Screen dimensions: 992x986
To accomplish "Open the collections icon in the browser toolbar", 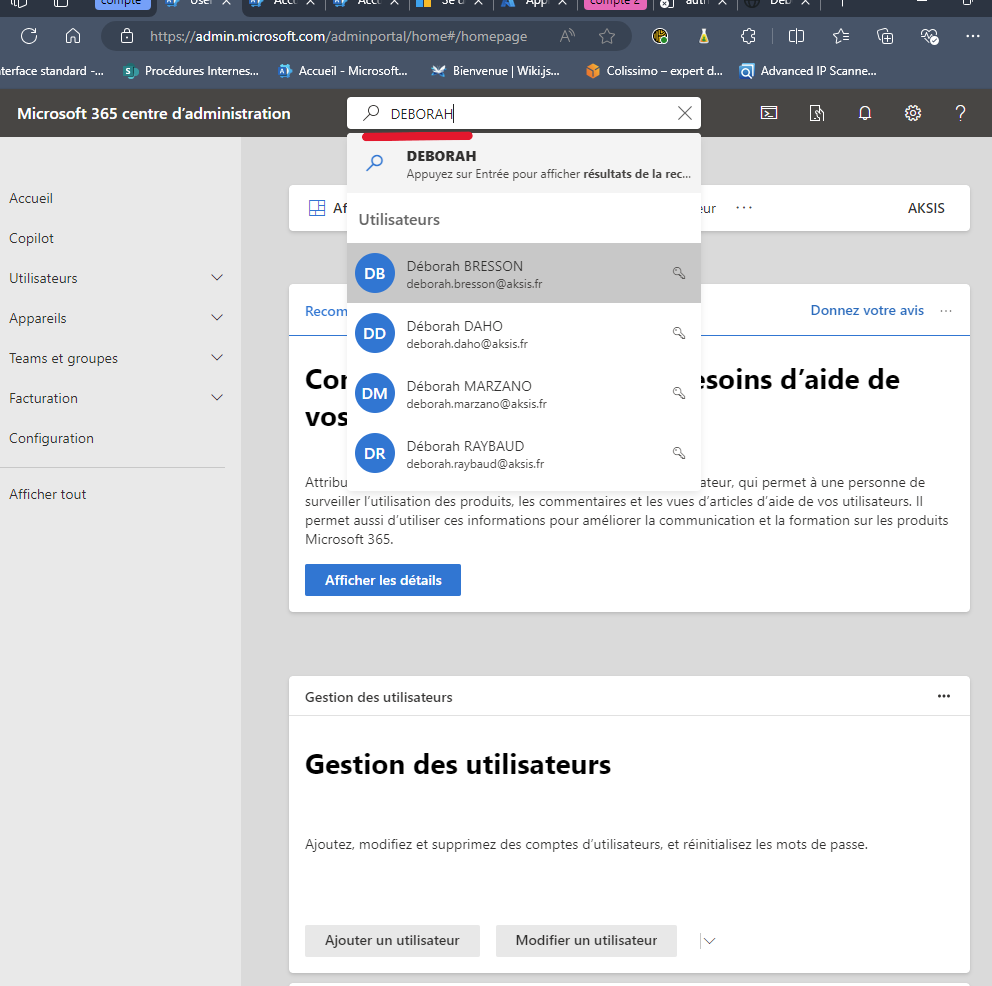I will (x=885, y=36).
